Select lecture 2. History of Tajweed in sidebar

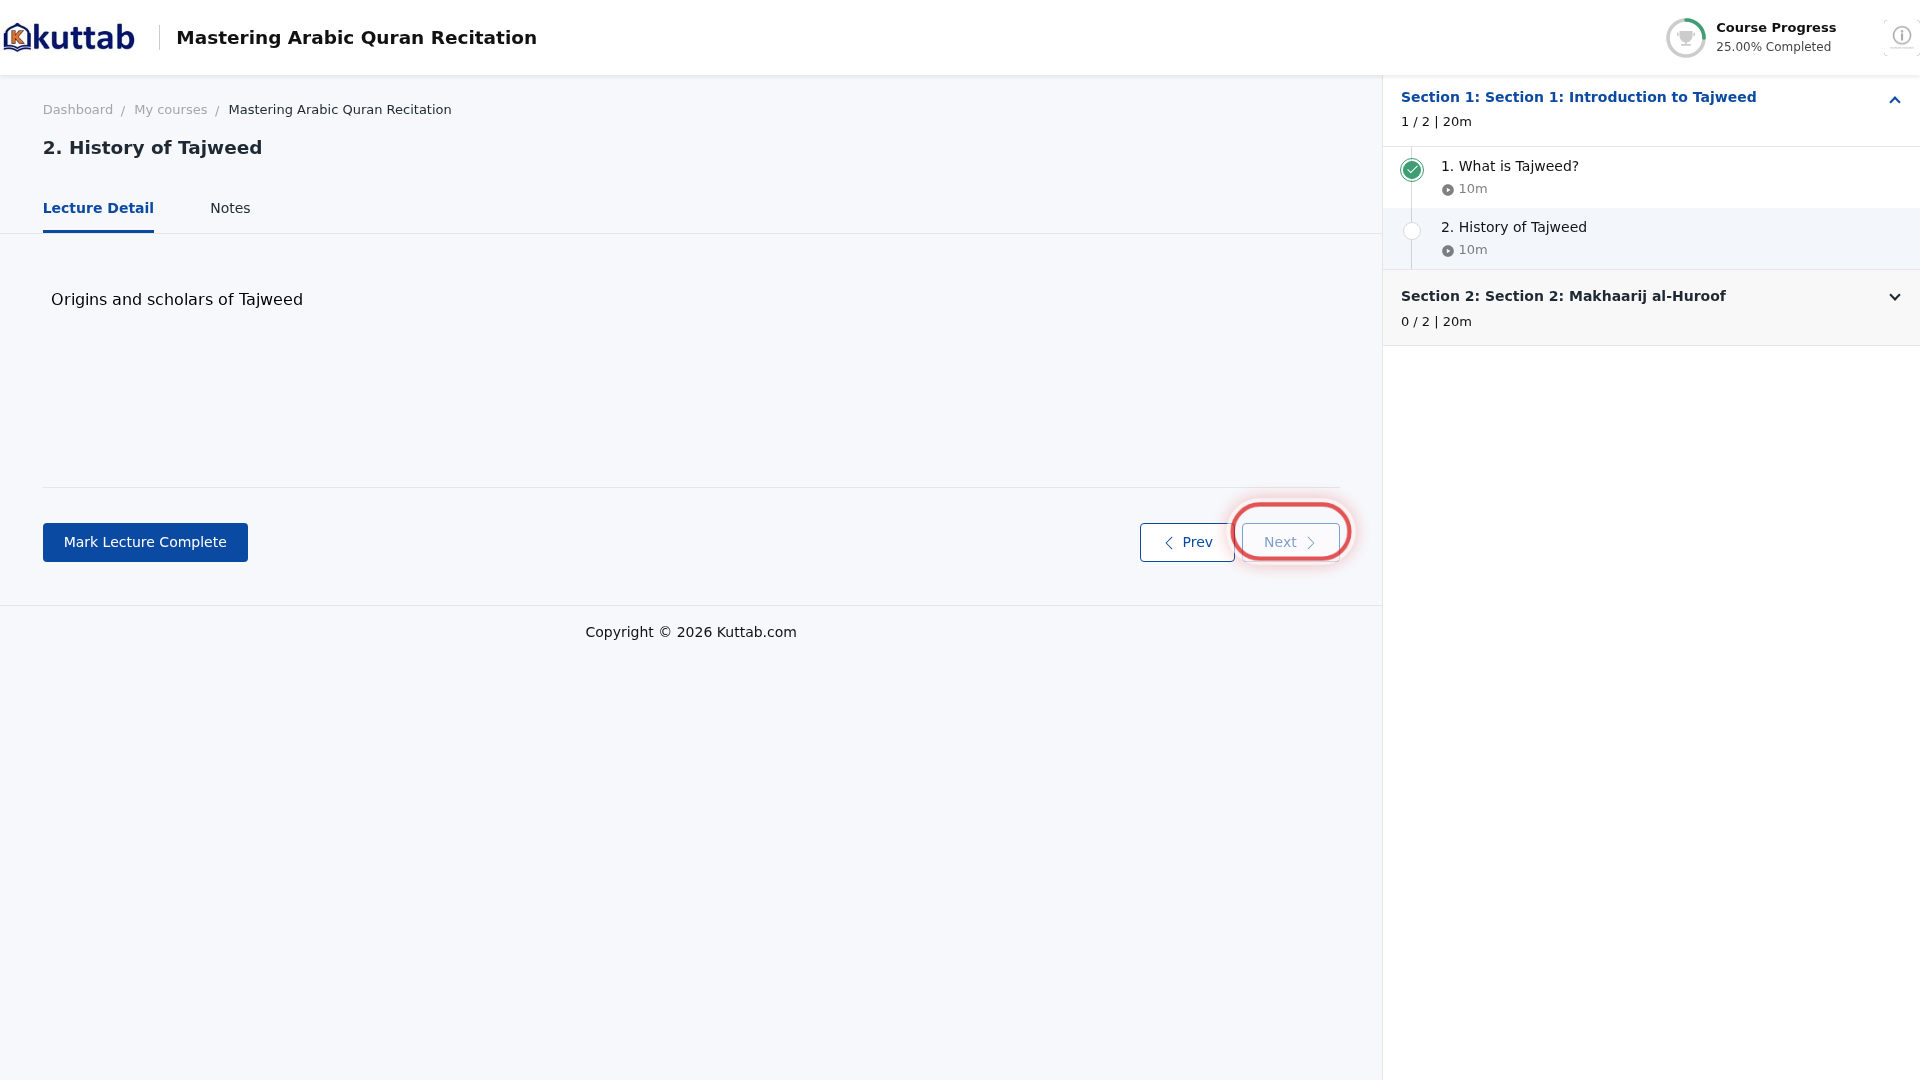(1513, 227)
